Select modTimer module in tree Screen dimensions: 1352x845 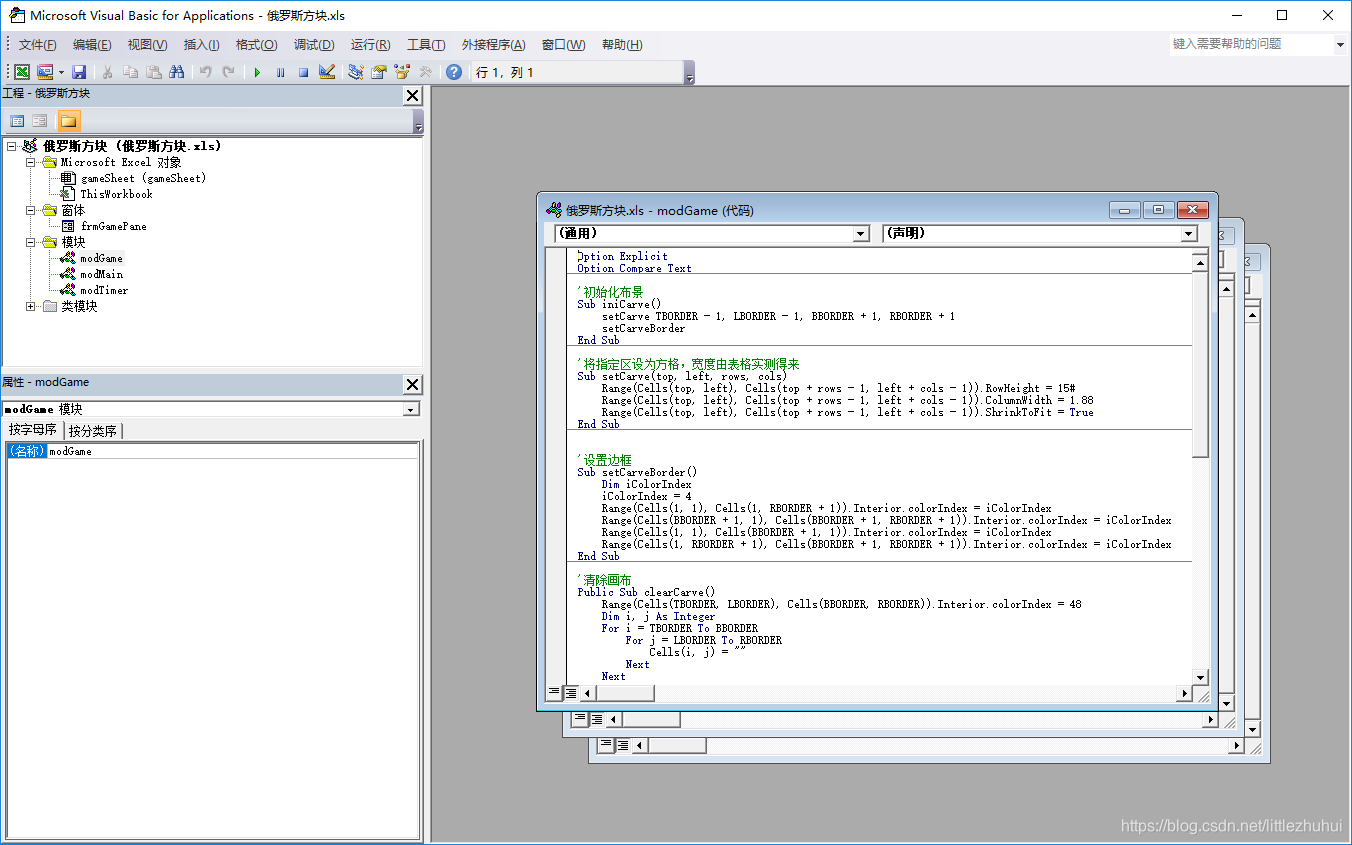click(x=104, y=290)
